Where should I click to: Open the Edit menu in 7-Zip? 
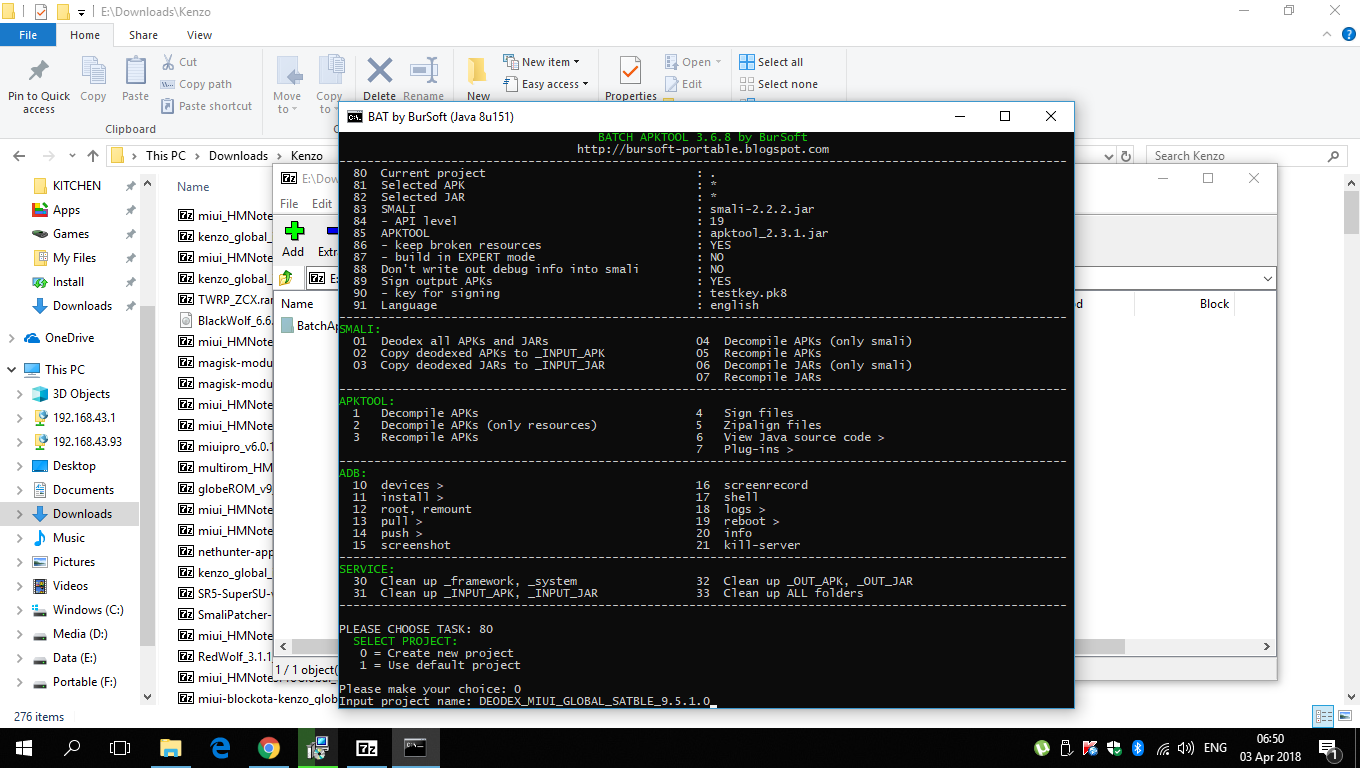[322, 202]
